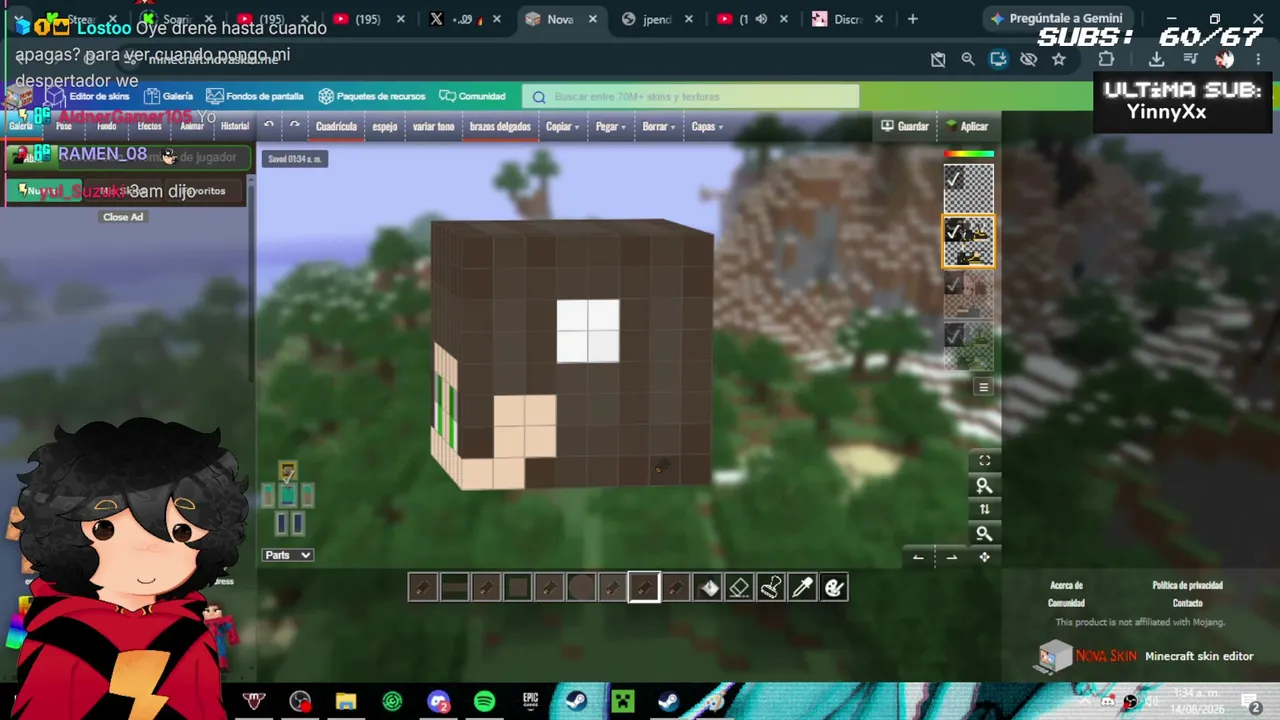1280x720 pixels.
Task: Click the skin and texture search field
Action: [690, 96]
